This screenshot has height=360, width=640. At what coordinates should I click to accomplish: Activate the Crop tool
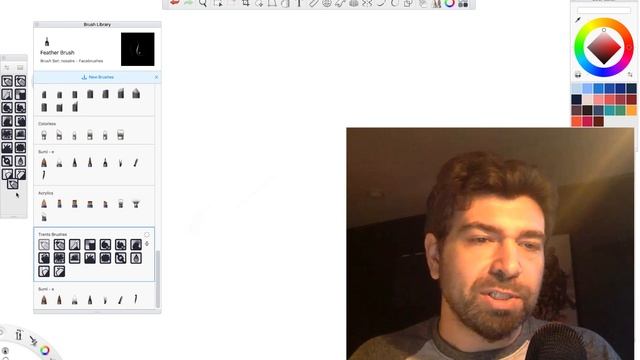(246, 3)
